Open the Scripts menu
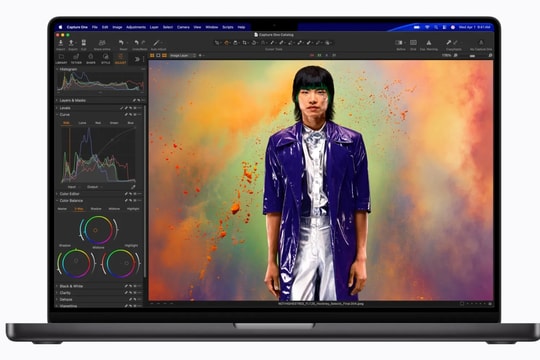This screenshot has width=540, height=360. click(x=228, y=27)
